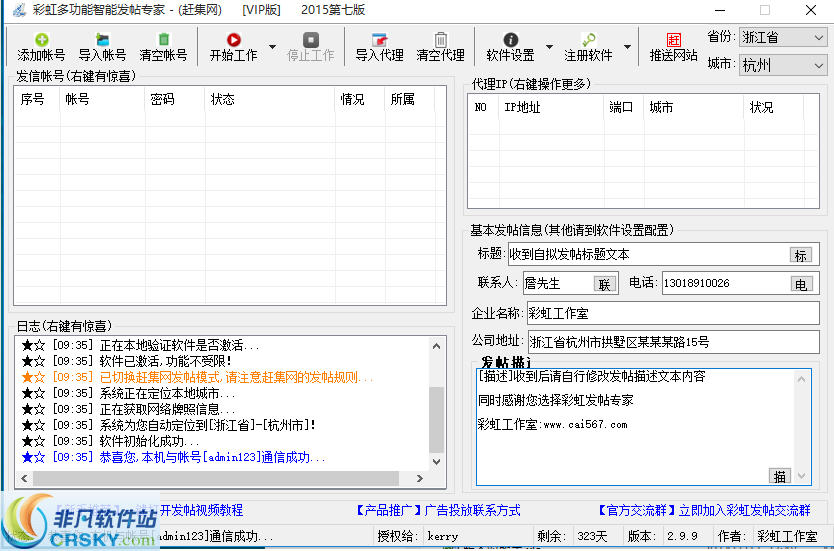
Task: Click the 状况 column header
Action: 773,107
